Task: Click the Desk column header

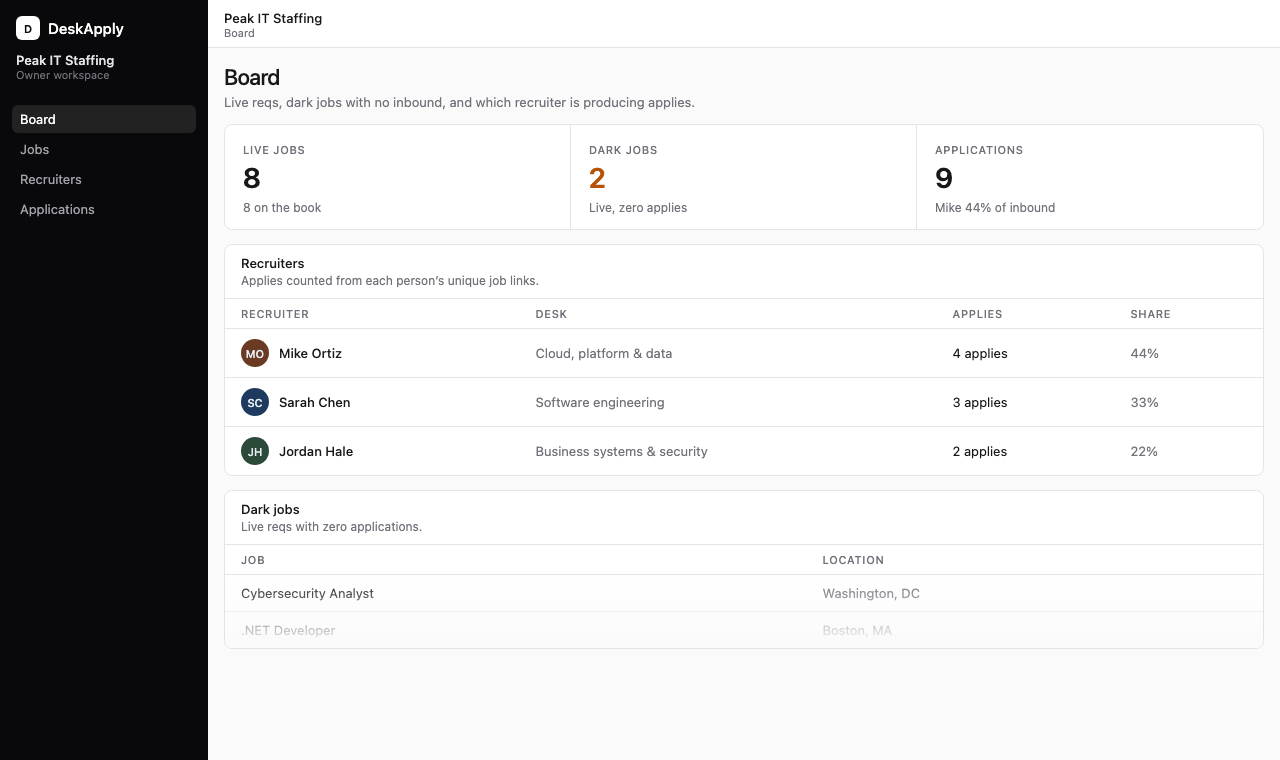Action: [551, 314]
